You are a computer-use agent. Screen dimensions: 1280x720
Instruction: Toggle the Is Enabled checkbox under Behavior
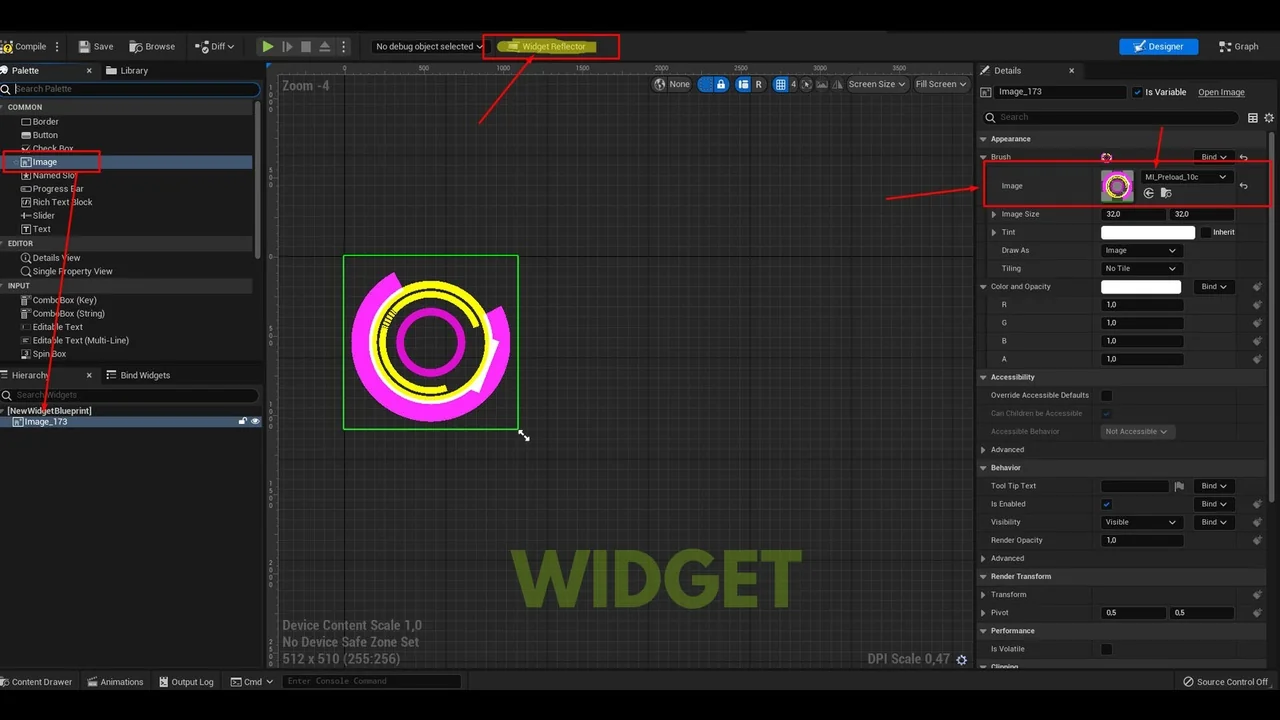1106,504
